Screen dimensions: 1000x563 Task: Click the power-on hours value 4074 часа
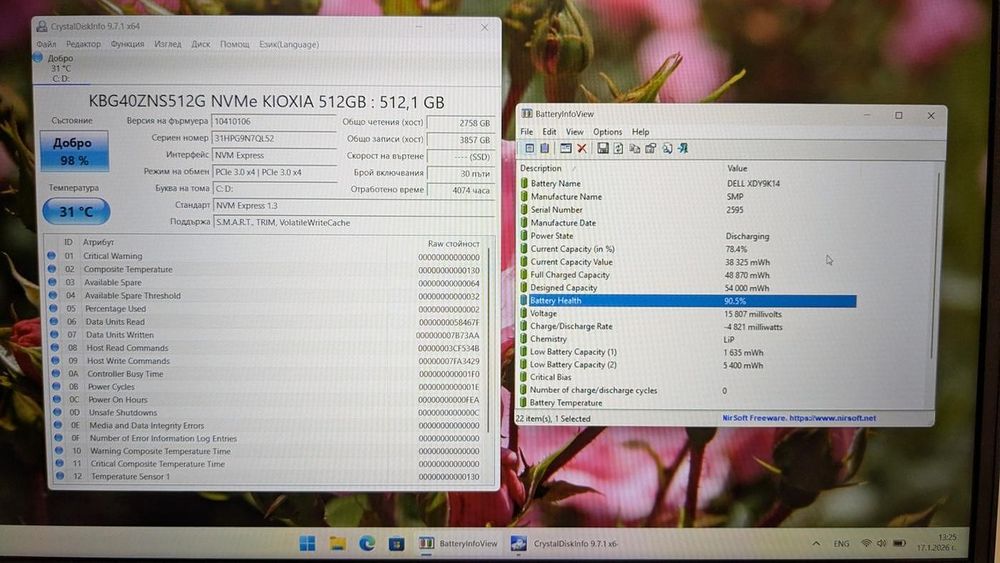click(x=460, y=190)
